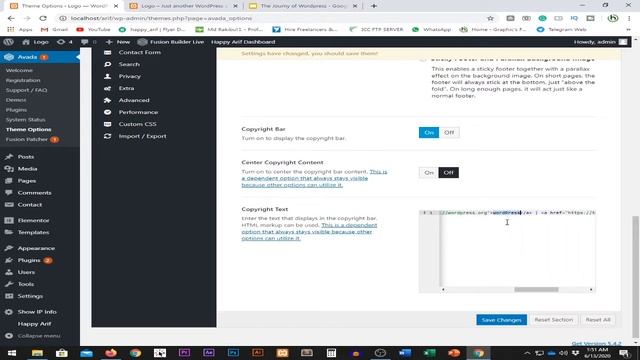Image resolution: width=640 pixels, height=360 pixels.
Task: Open Photoshop from the taskbar
Action: [x=233, y=353]
